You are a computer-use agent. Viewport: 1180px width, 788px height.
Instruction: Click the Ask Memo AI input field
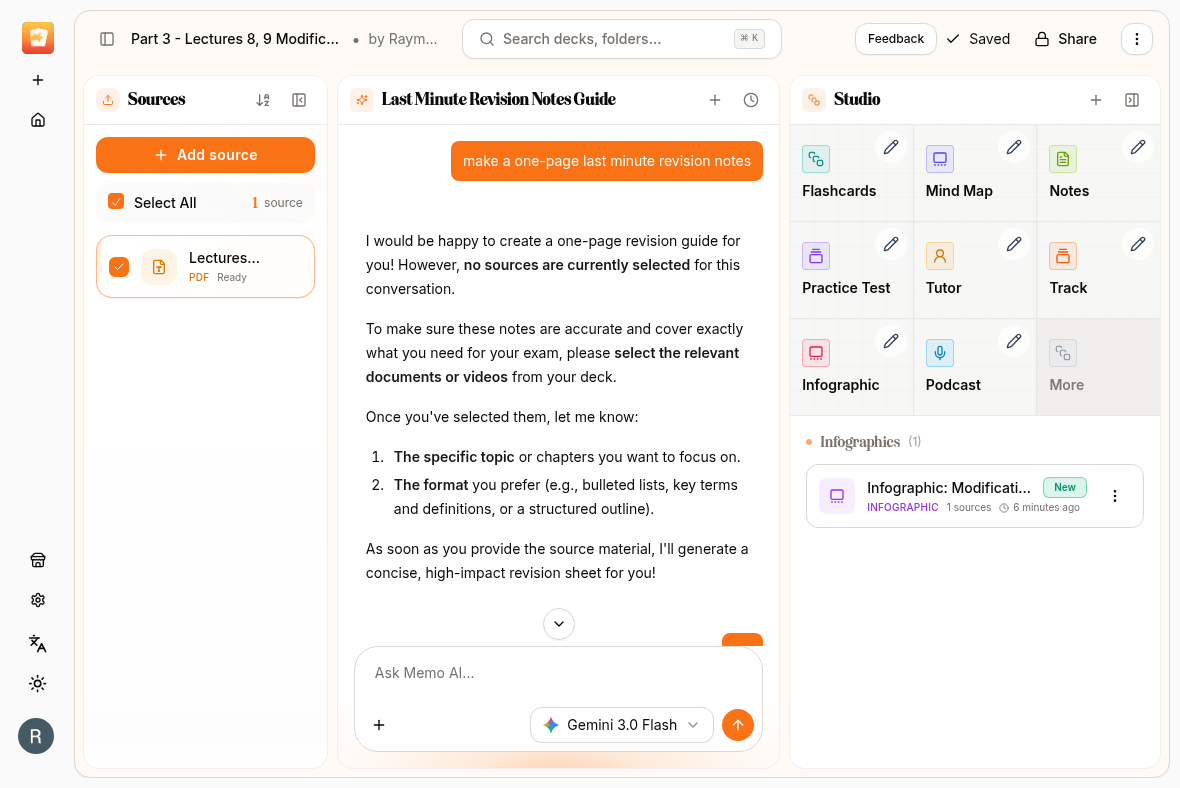click(x=558, y=673)
